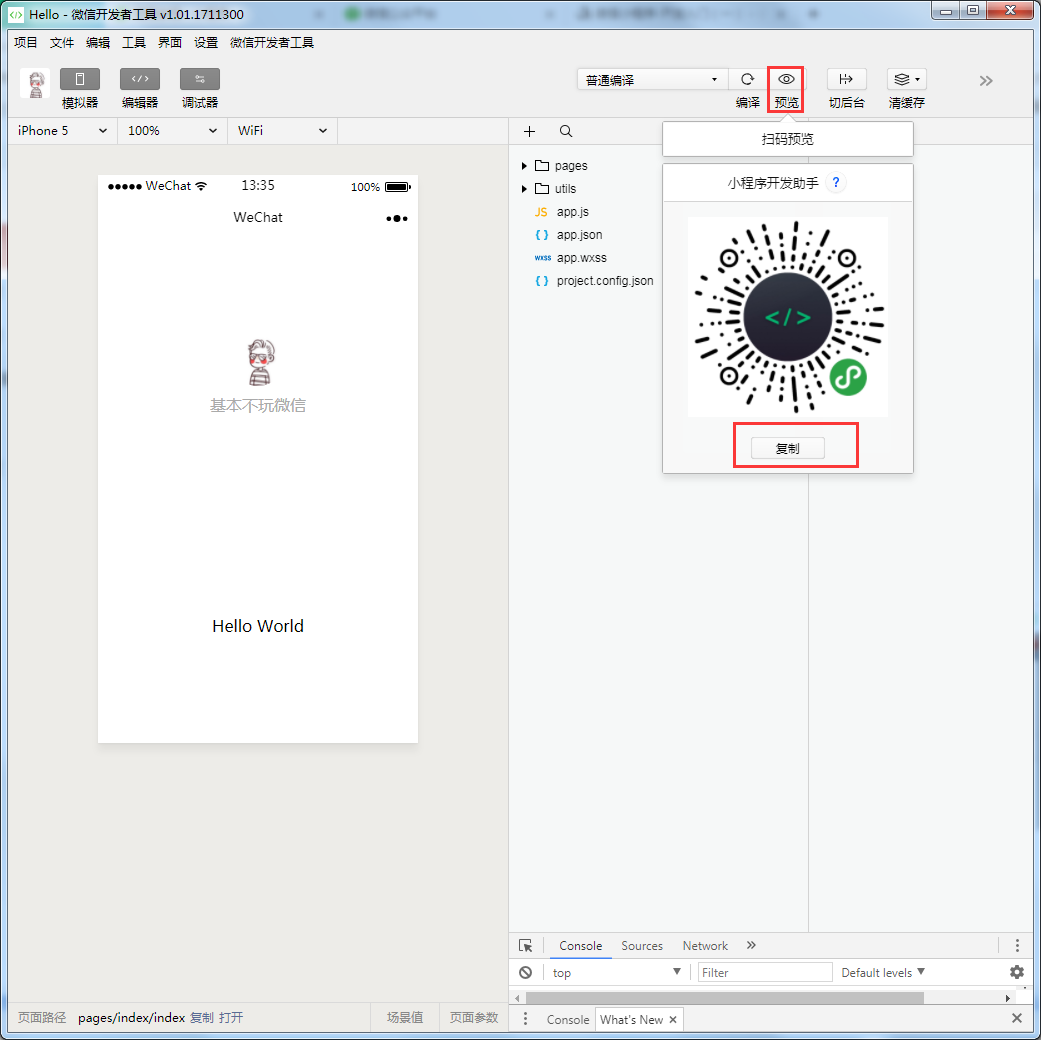Viewport: 1041px width, 1040px height.
Task: Click the help question mark icon
Action: tap(836, 183)
